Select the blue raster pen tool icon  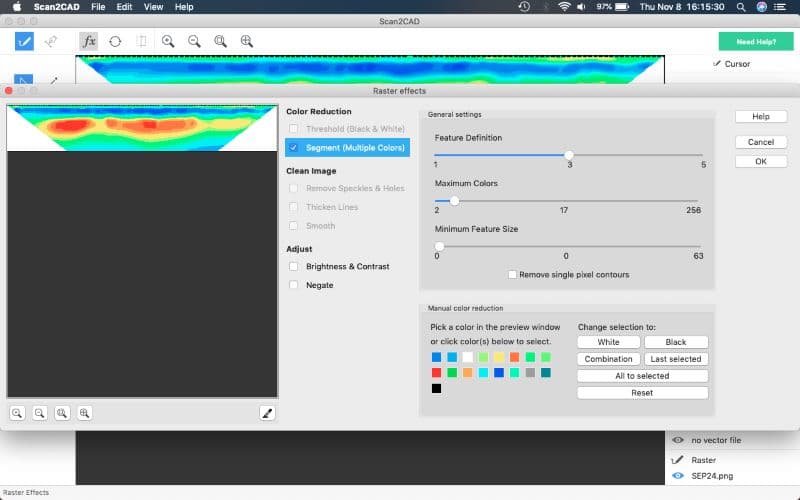pos(24,41)
